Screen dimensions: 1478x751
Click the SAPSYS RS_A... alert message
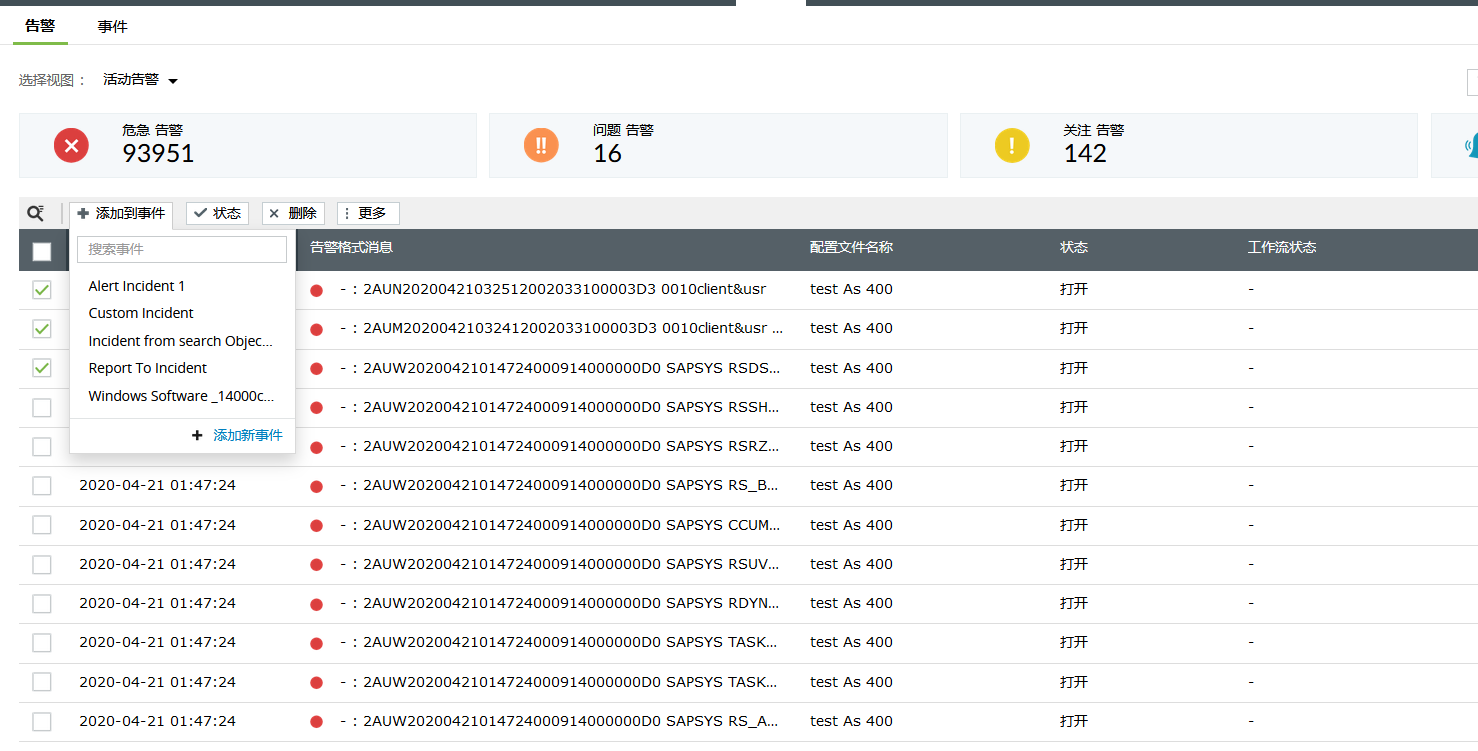tap(560, 721)
